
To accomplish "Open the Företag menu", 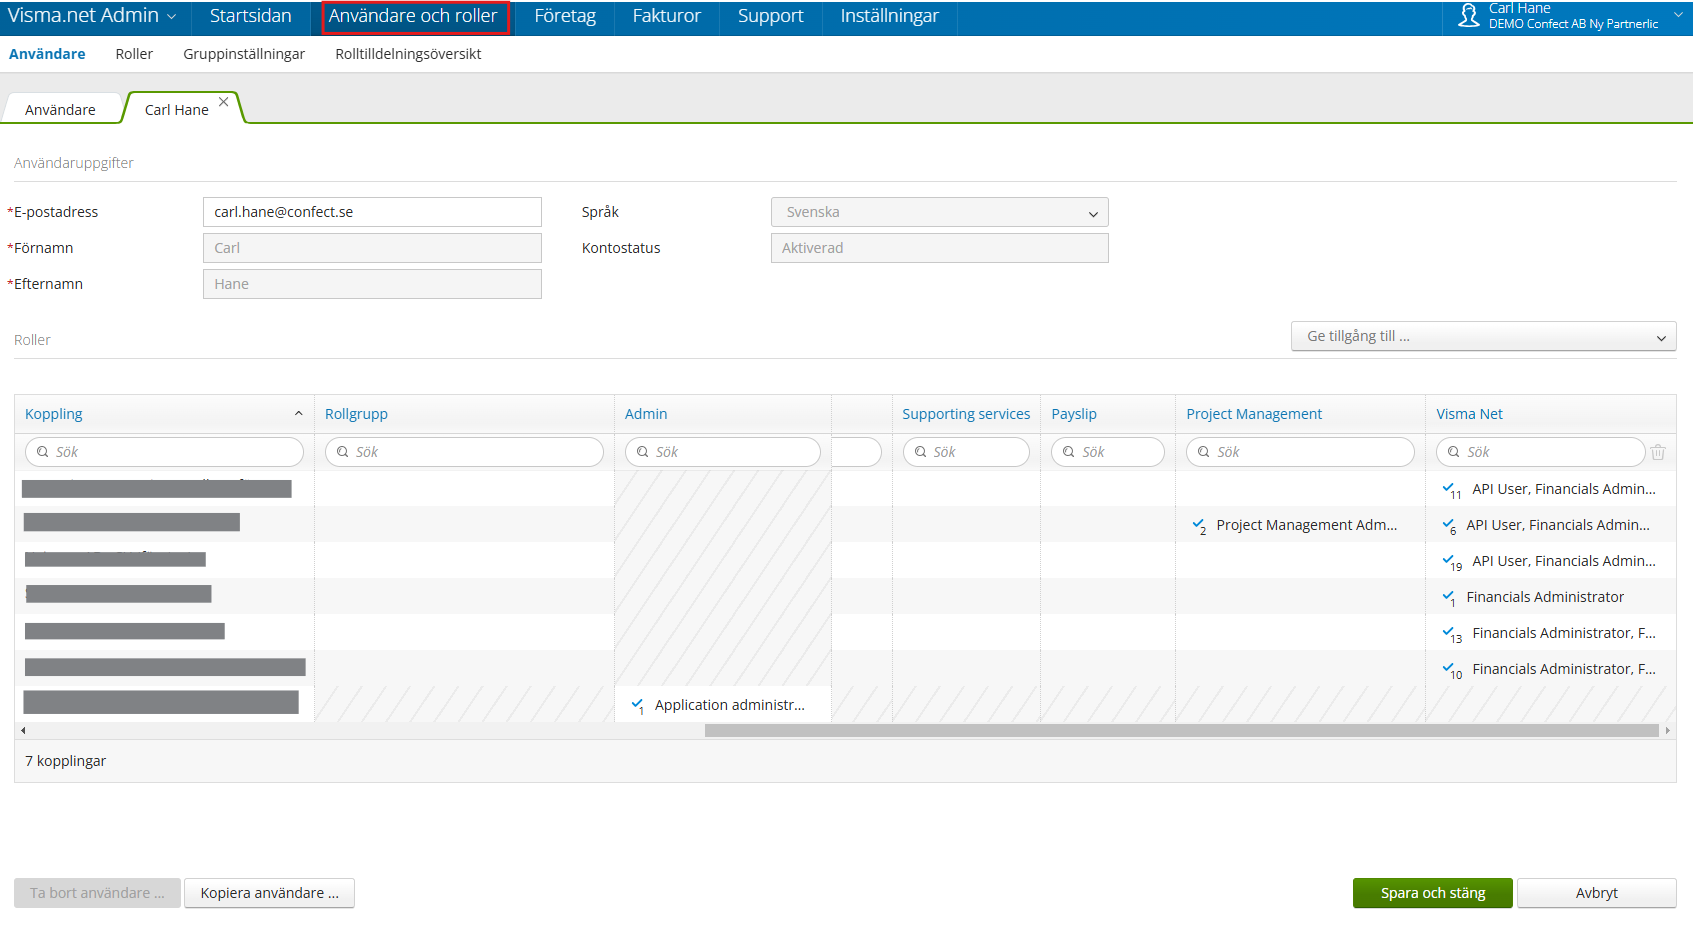I will click(564, 16).
